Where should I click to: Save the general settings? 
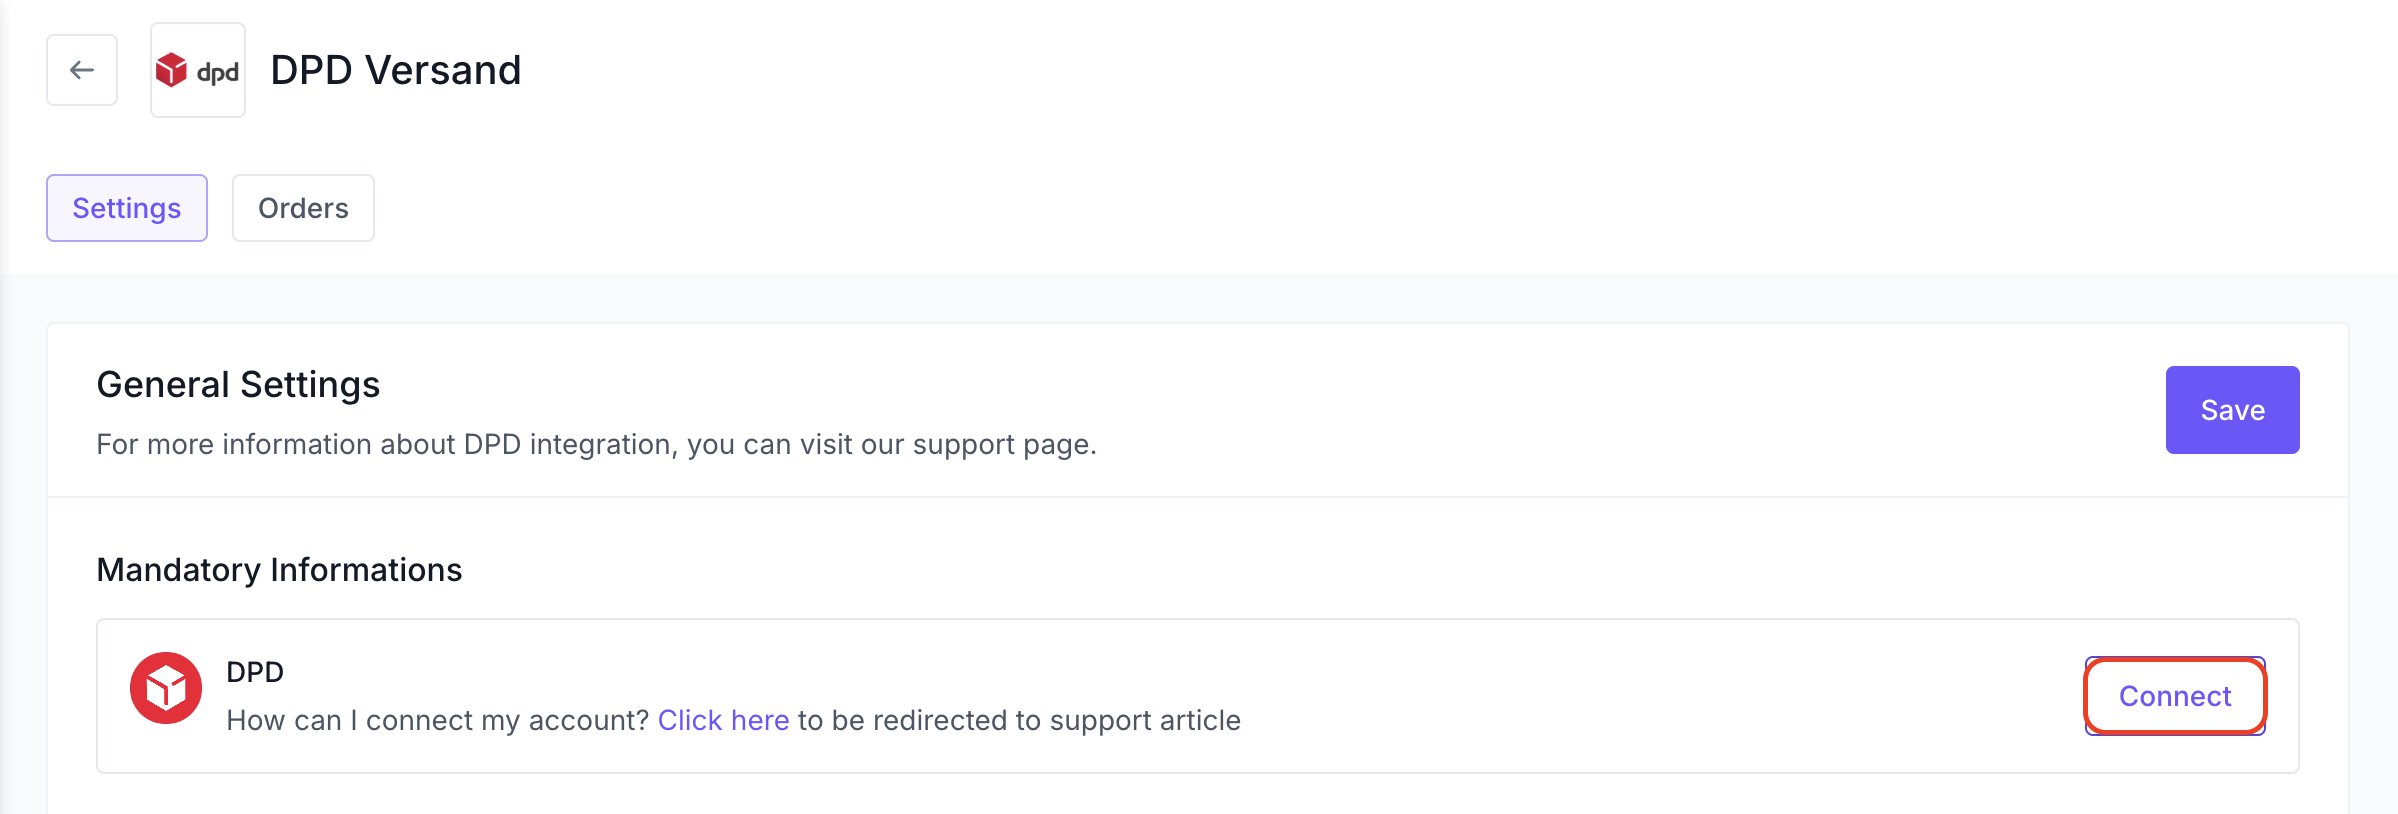coord(2232,410)
